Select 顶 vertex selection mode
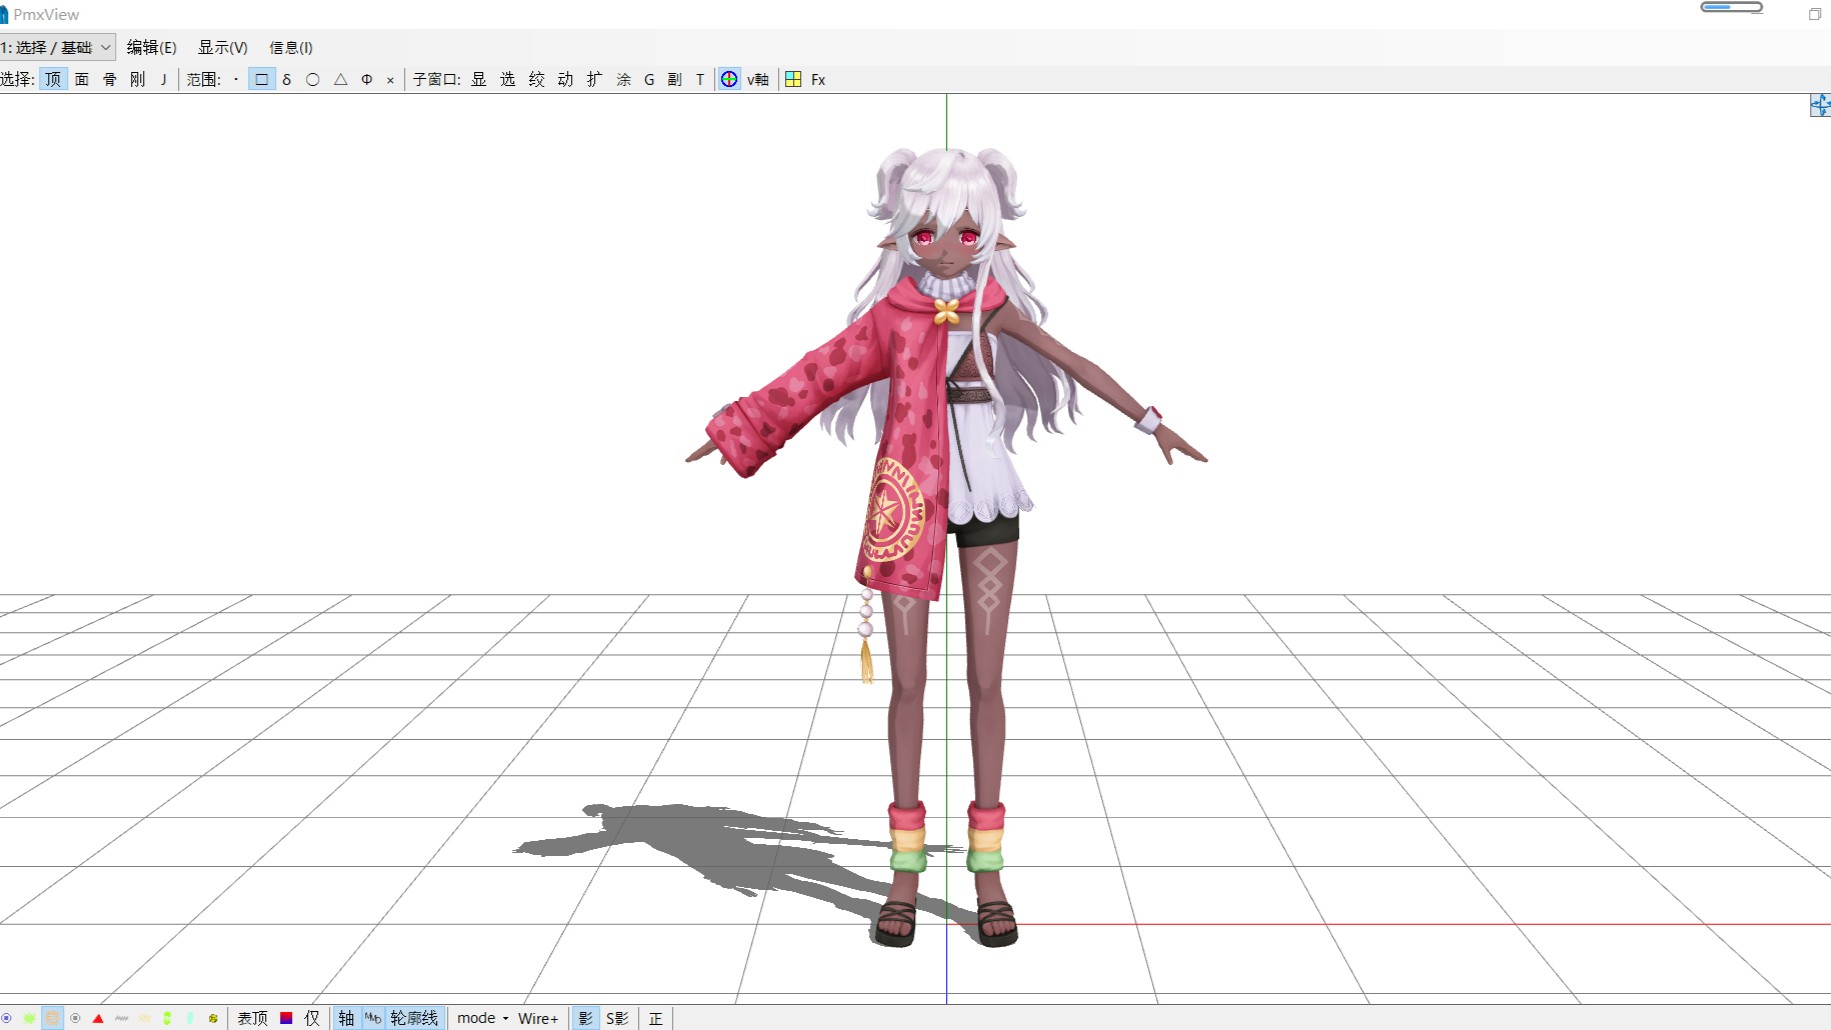 tap(53, 79)
